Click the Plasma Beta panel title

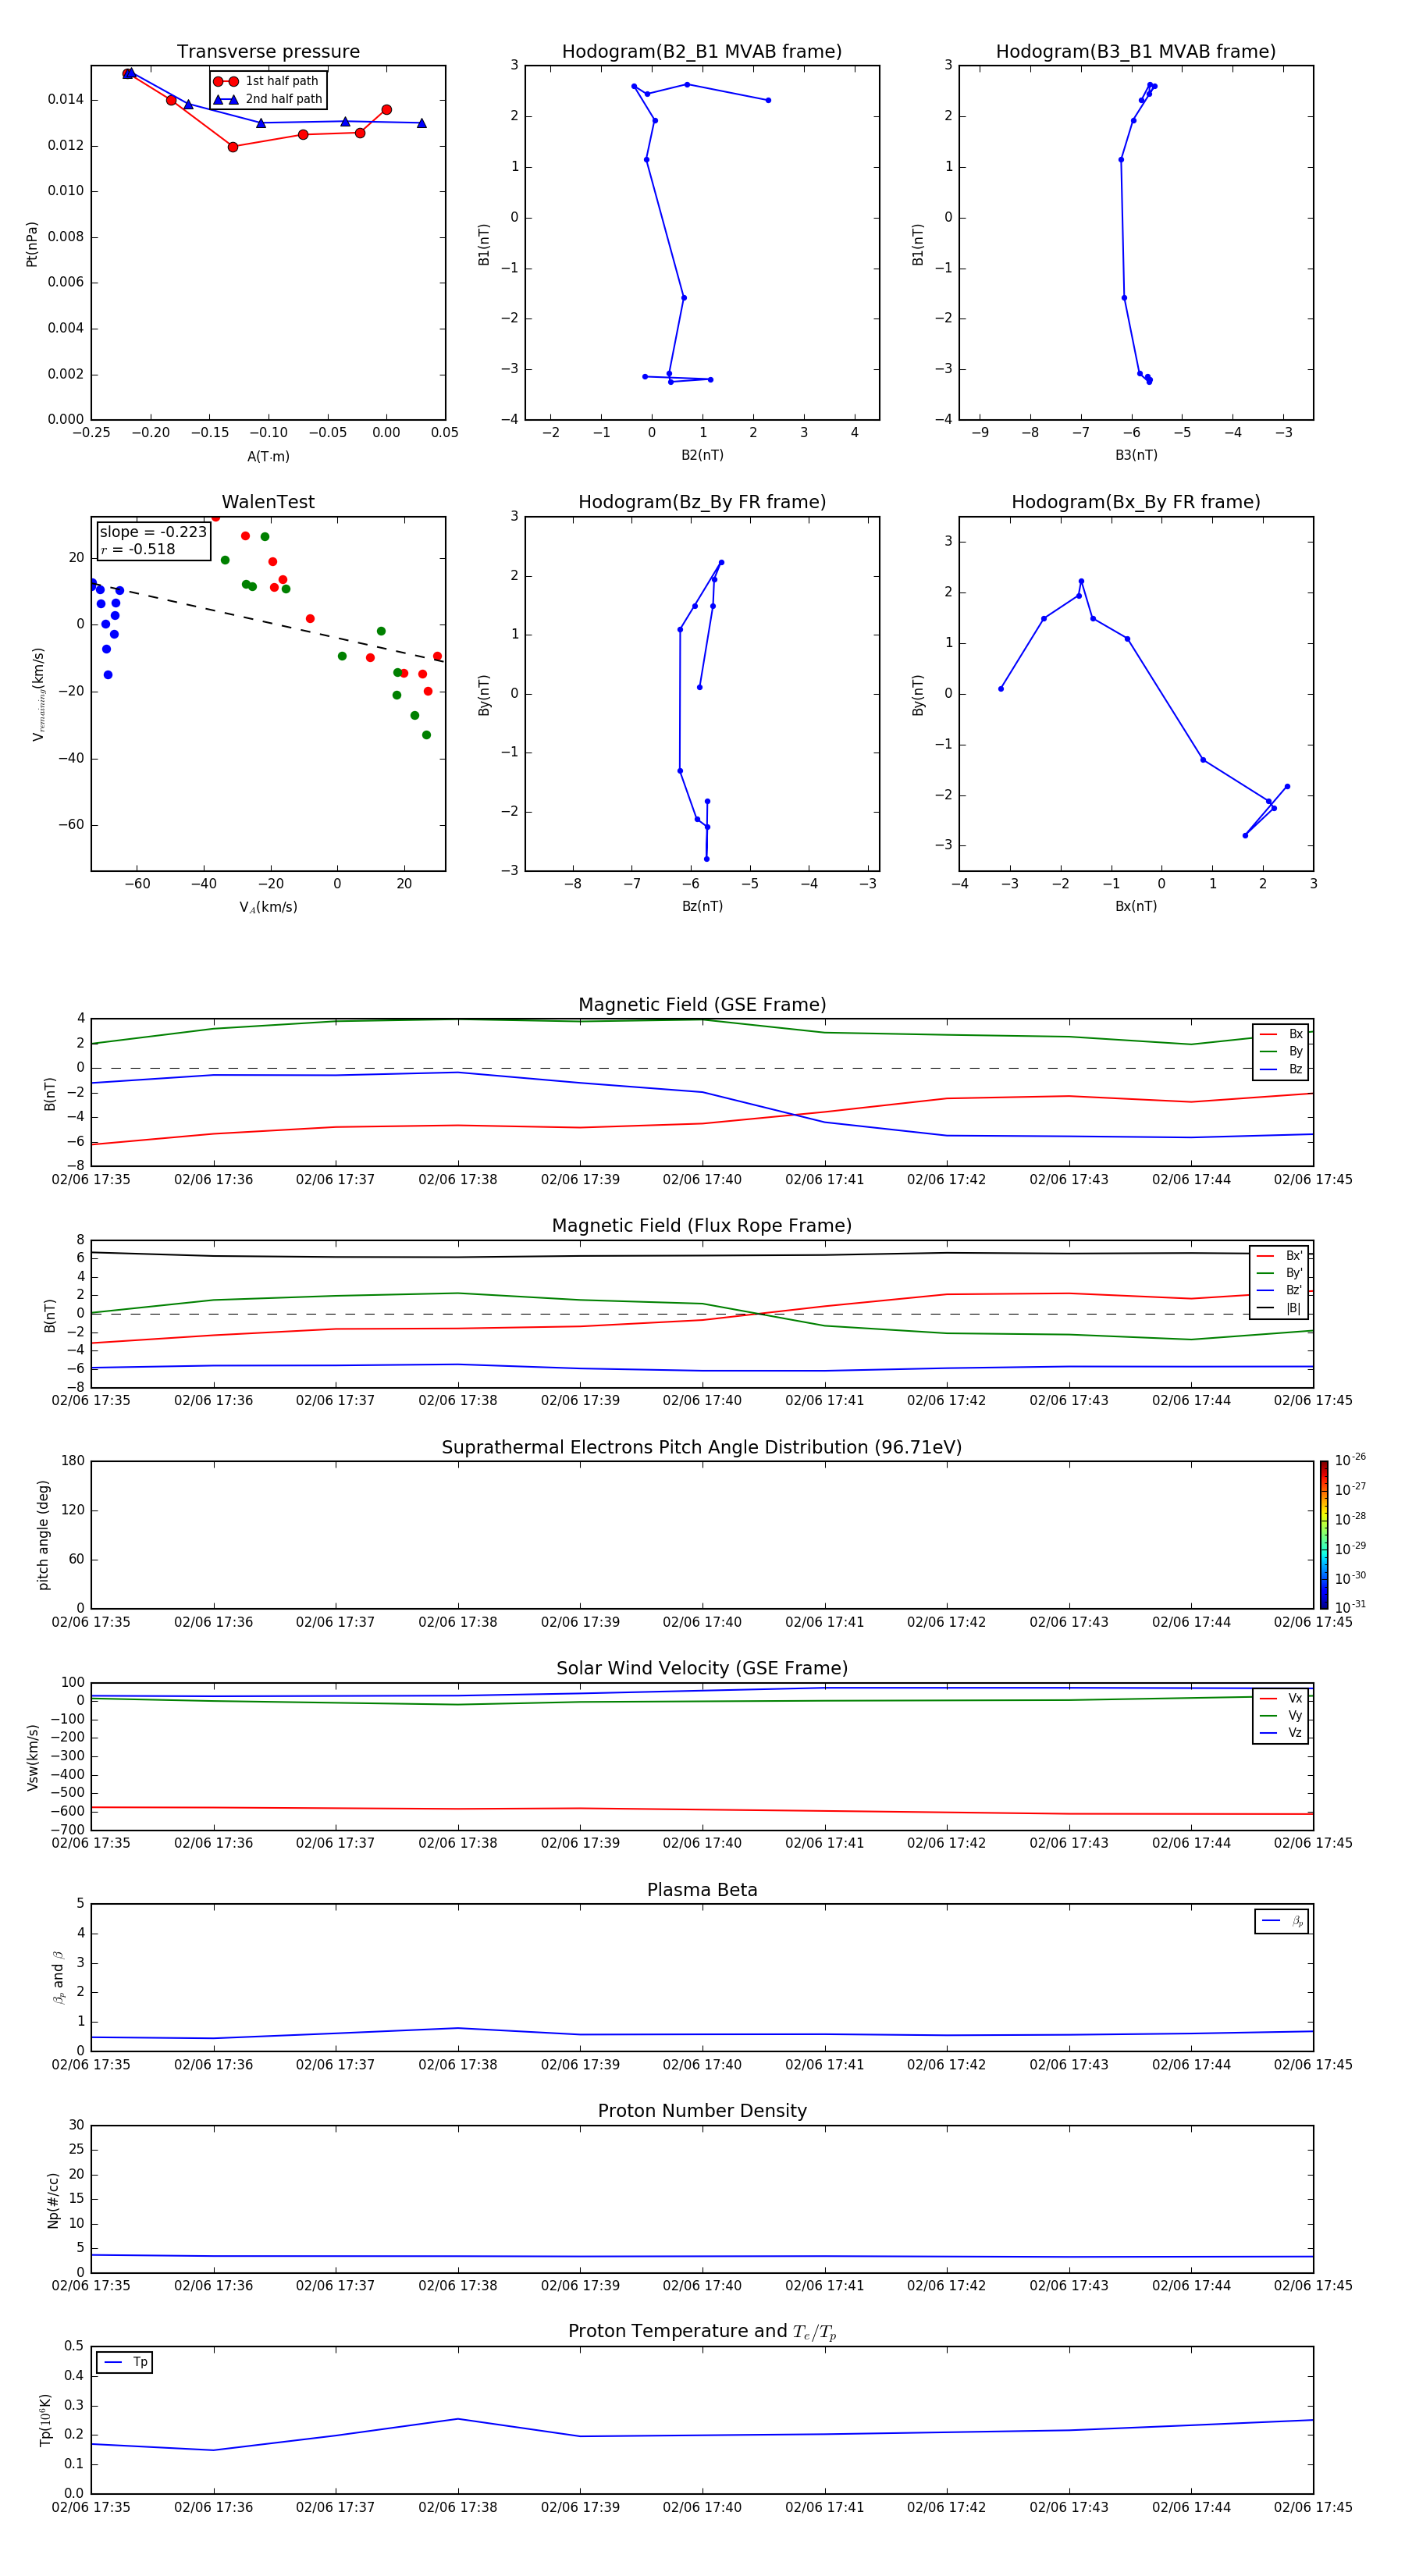702,1890
